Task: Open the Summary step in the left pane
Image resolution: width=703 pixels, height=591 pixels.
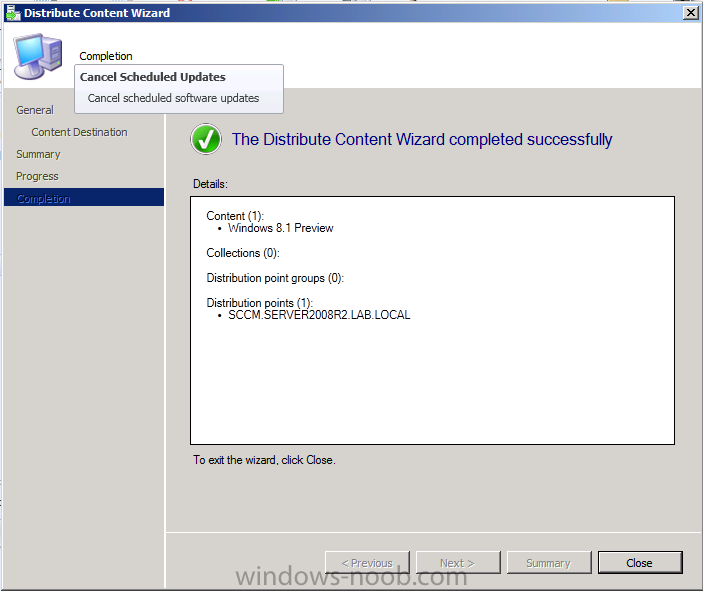Action: (38, 154)
